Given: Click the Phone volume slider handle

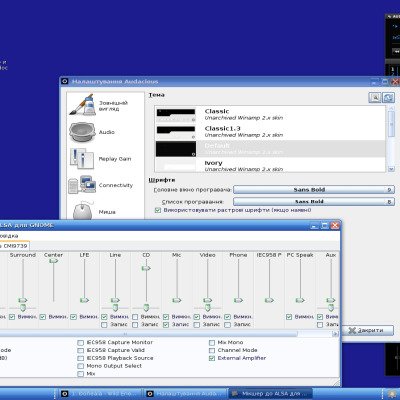Looking at the screenshot, I should click(x=238, y=300).
